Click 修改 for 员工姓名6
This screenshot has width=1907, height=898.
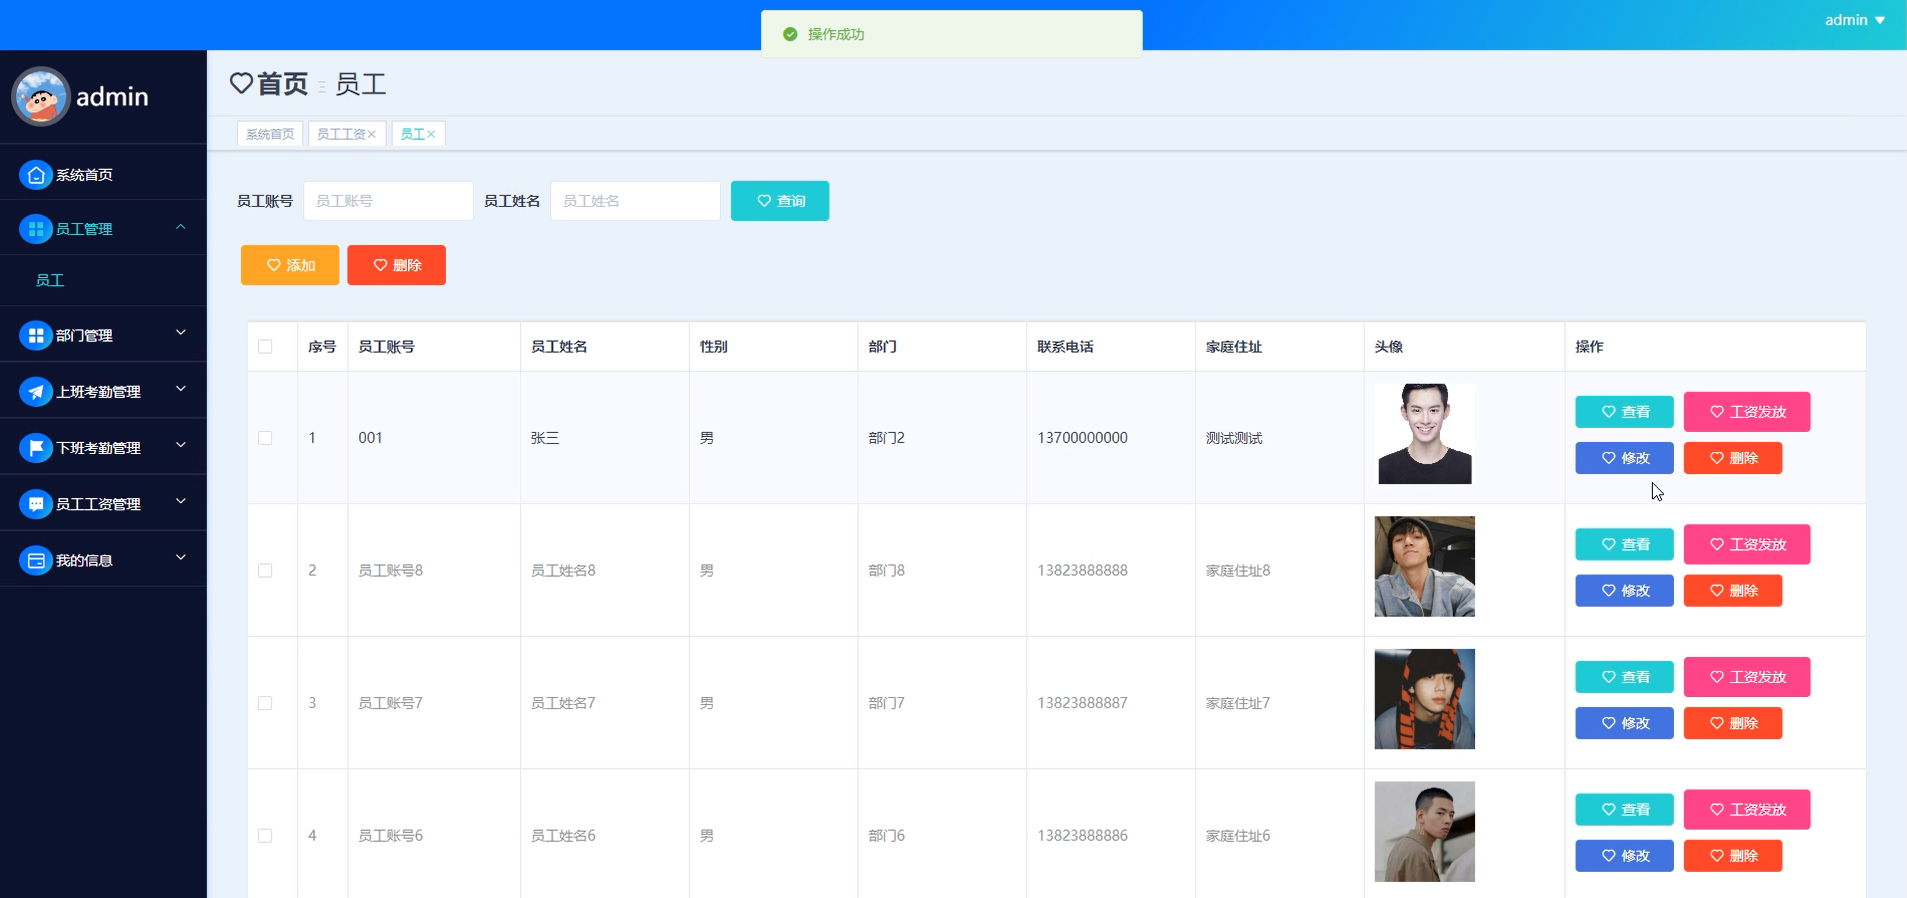pyautogui.click(x=1624, y=856)
